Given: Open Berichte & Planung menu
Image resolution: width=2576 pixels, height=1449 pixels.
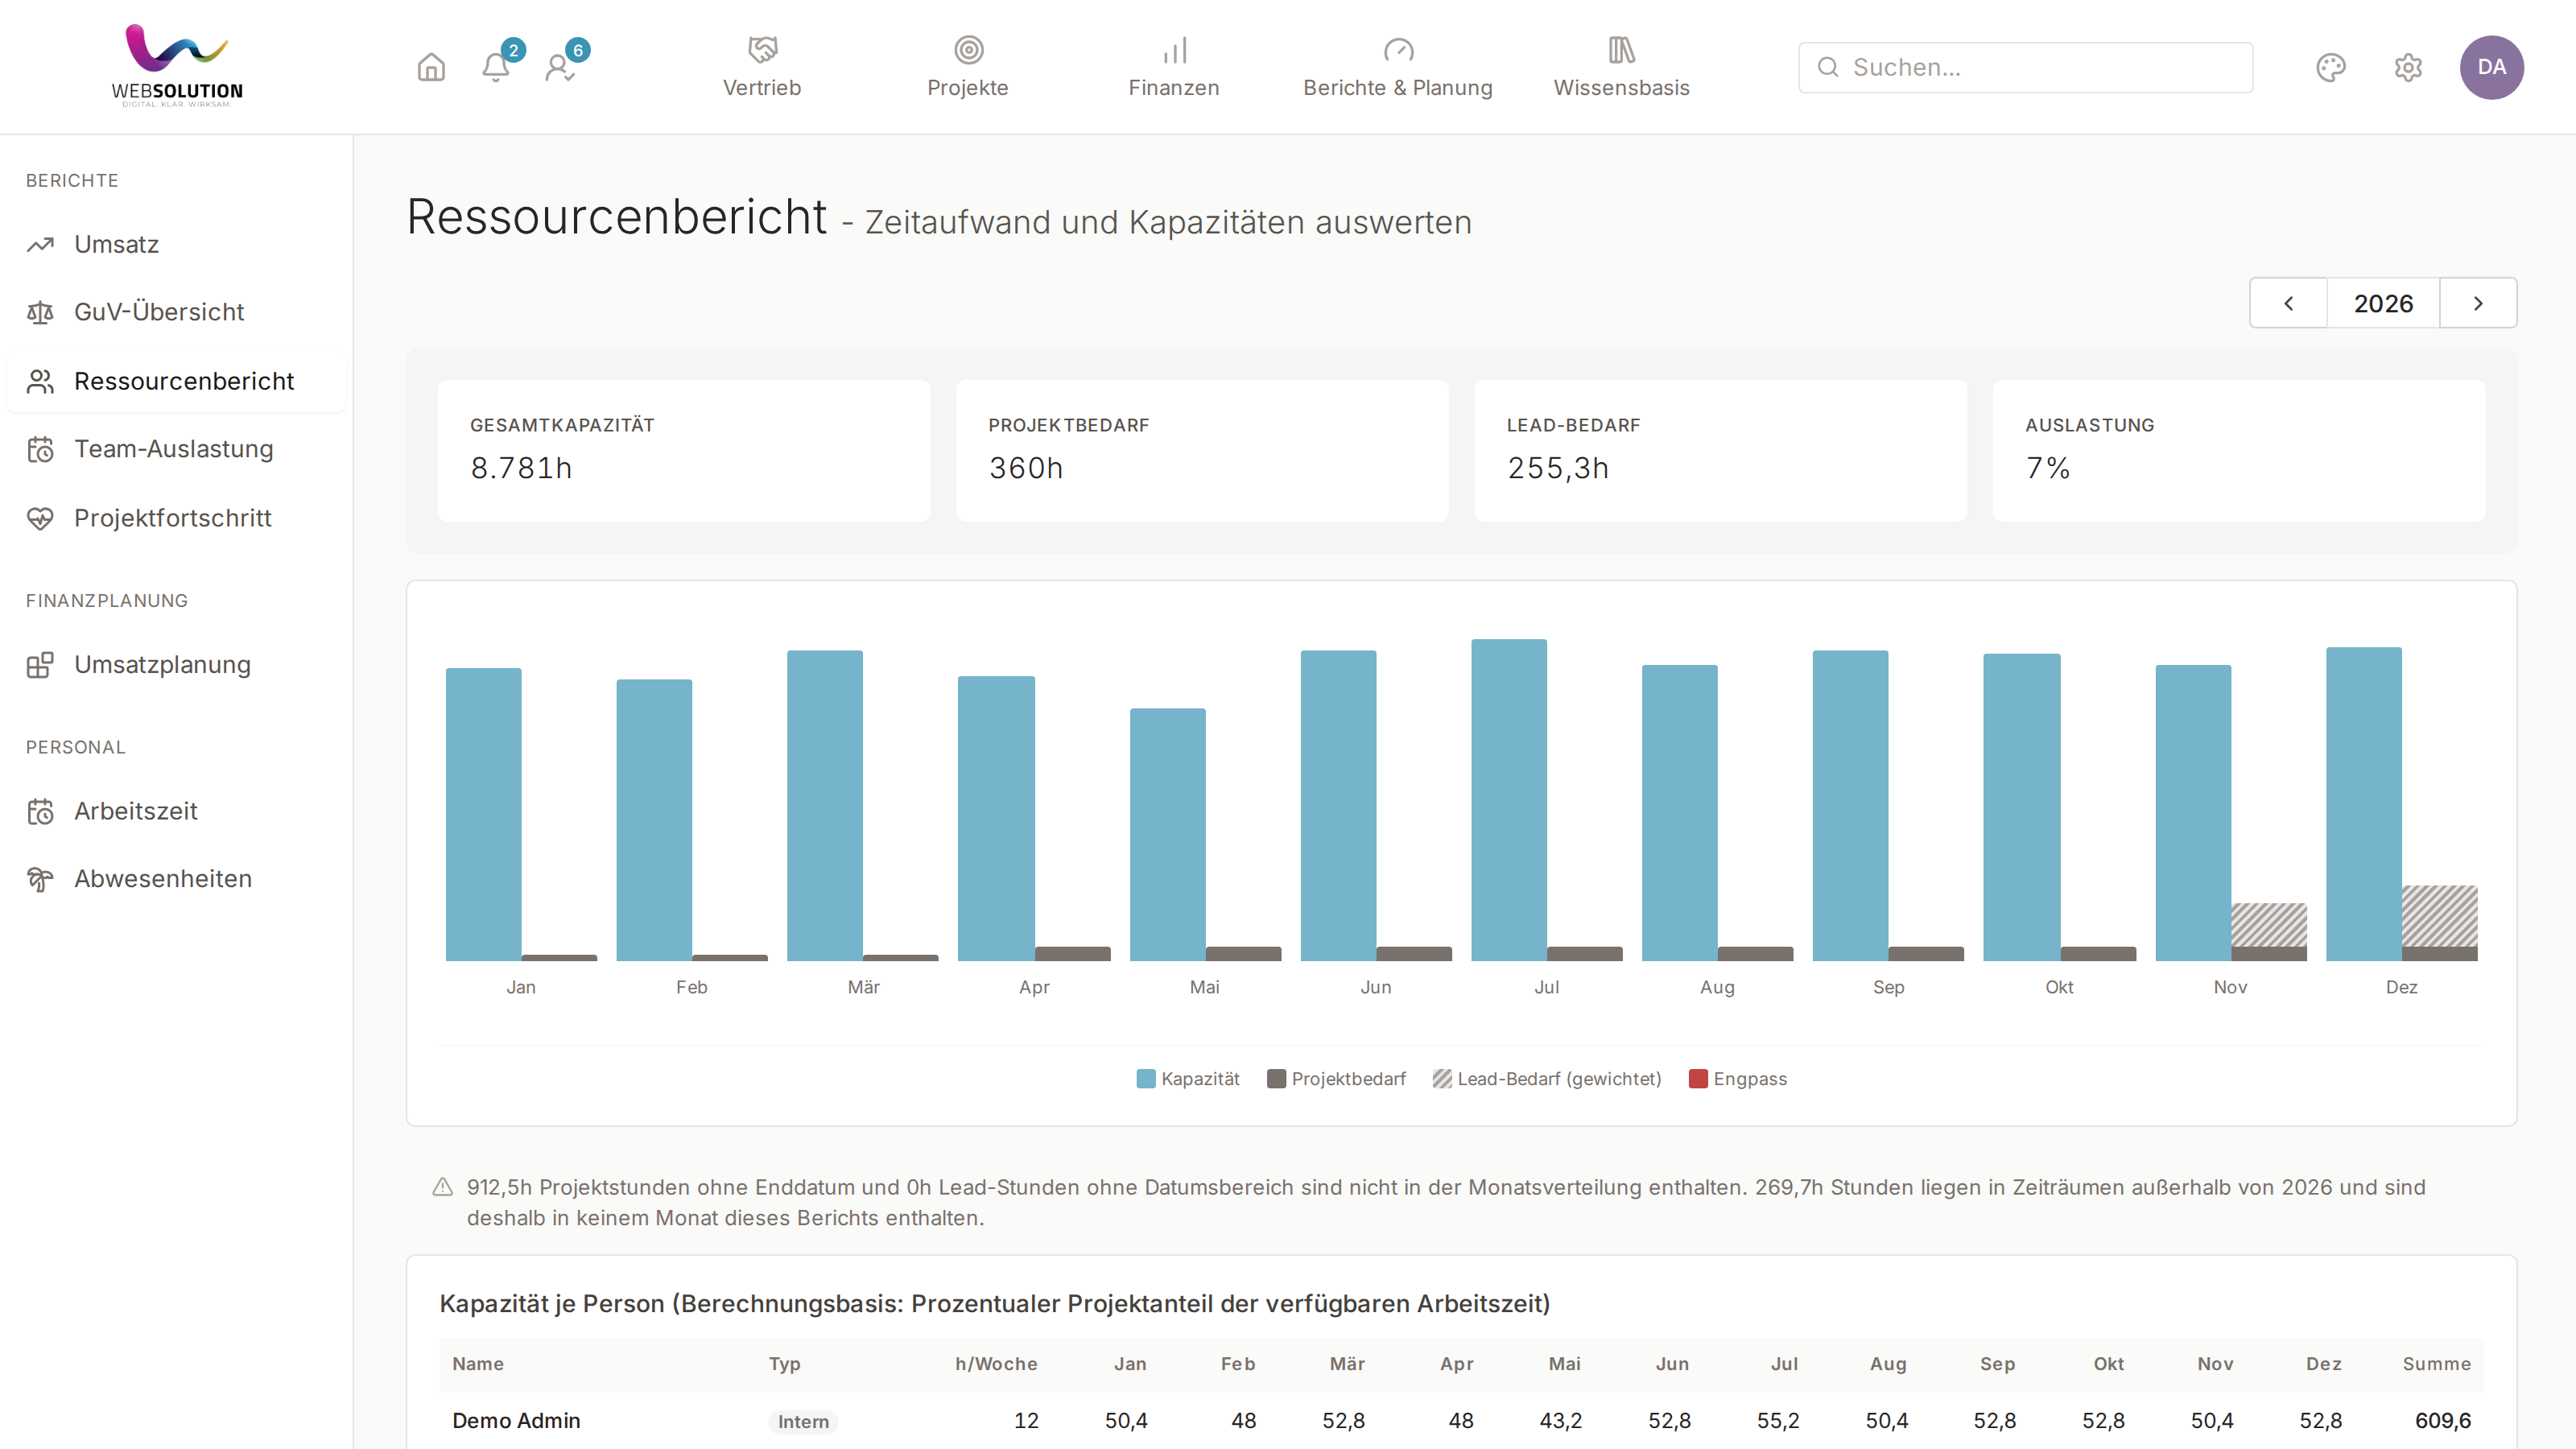Looking at the screenshot, I should (1398, 67).
